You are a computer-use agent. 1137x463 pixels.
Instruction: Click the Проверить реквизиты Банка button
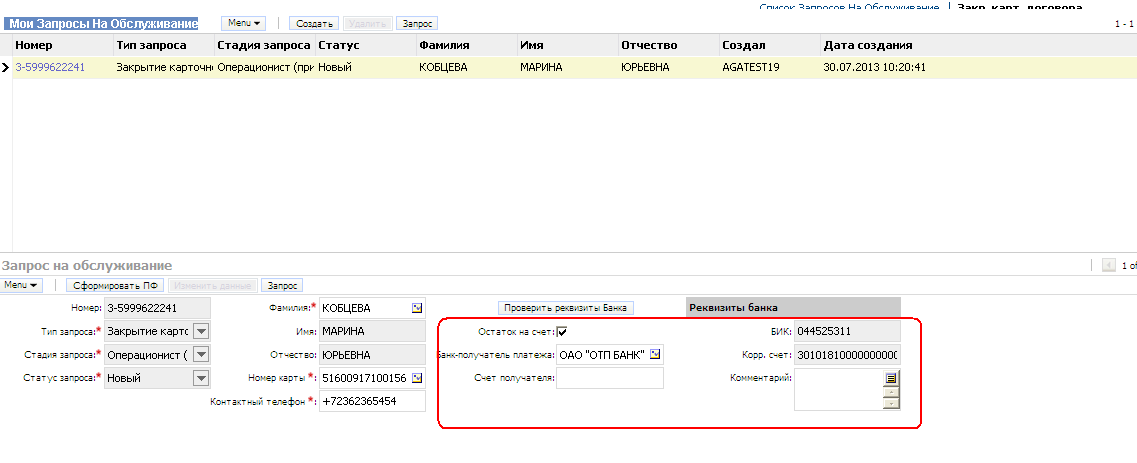tap(566, 308)
